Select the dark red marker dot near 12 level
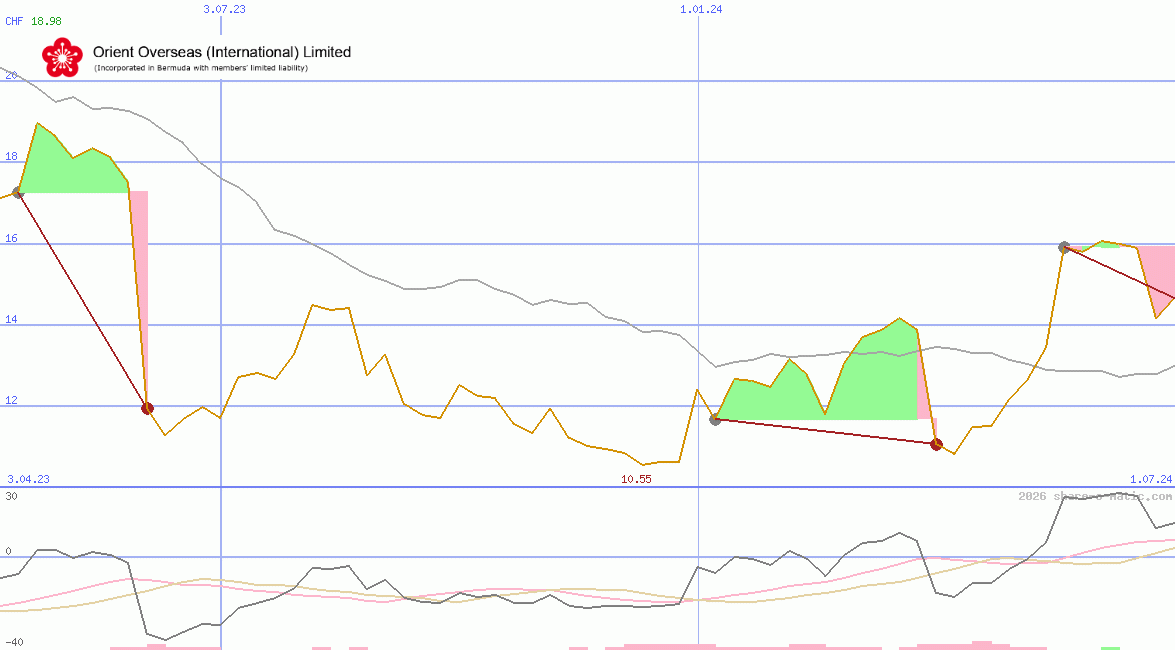Screen dimensions: 1175x650 [148, 407]
